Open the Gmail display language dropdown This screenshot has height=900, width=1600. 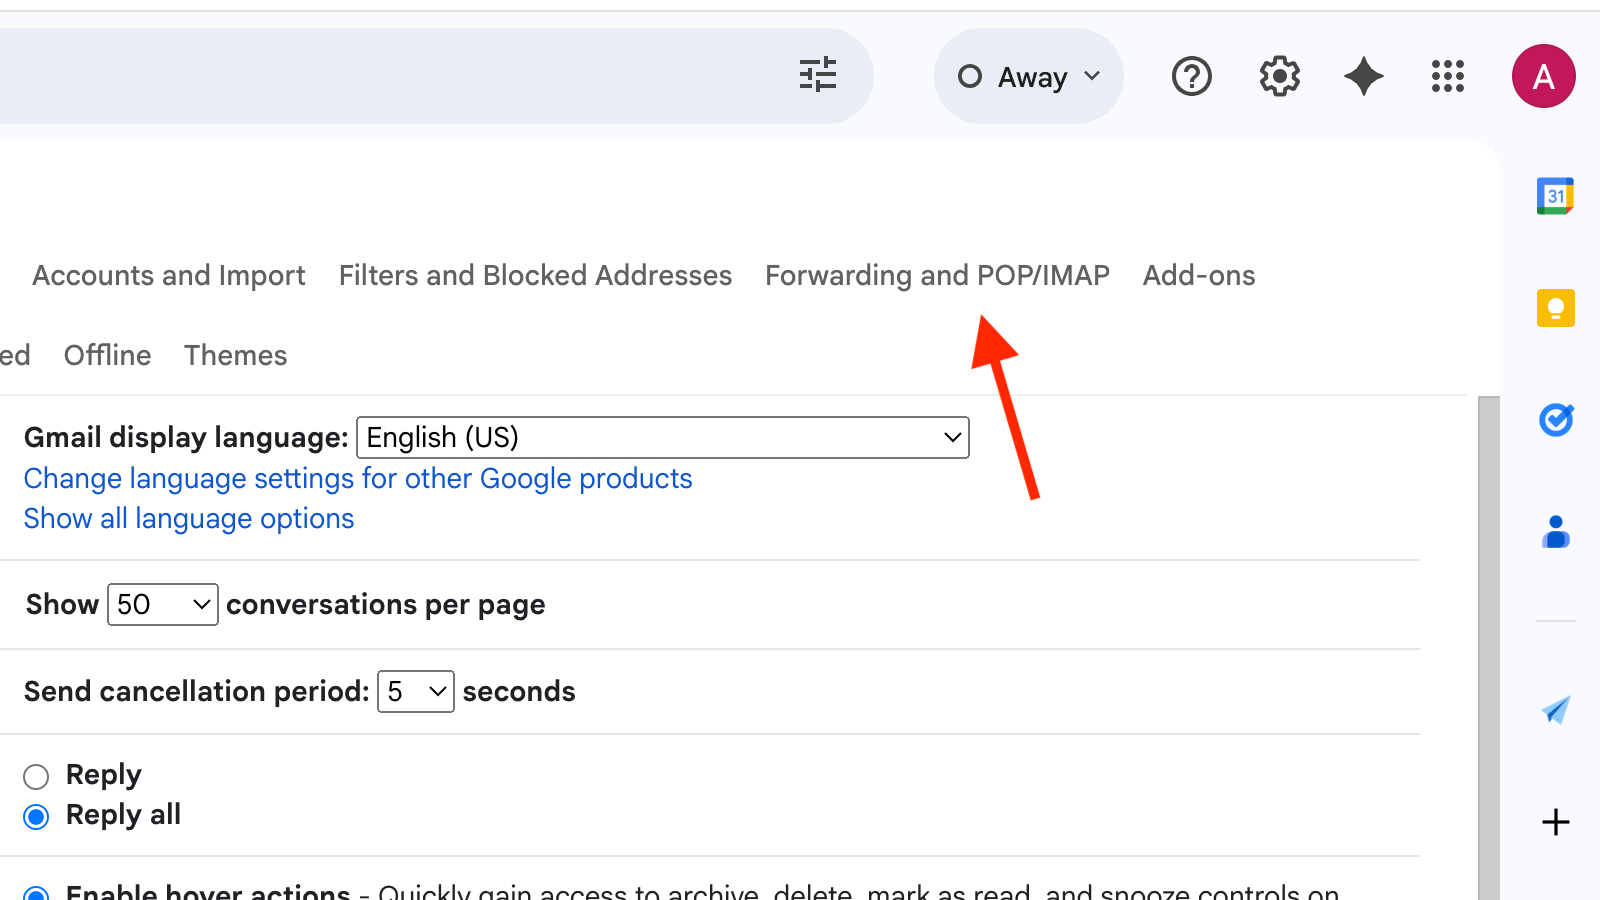pyautogui.click(x=663, y=438)
